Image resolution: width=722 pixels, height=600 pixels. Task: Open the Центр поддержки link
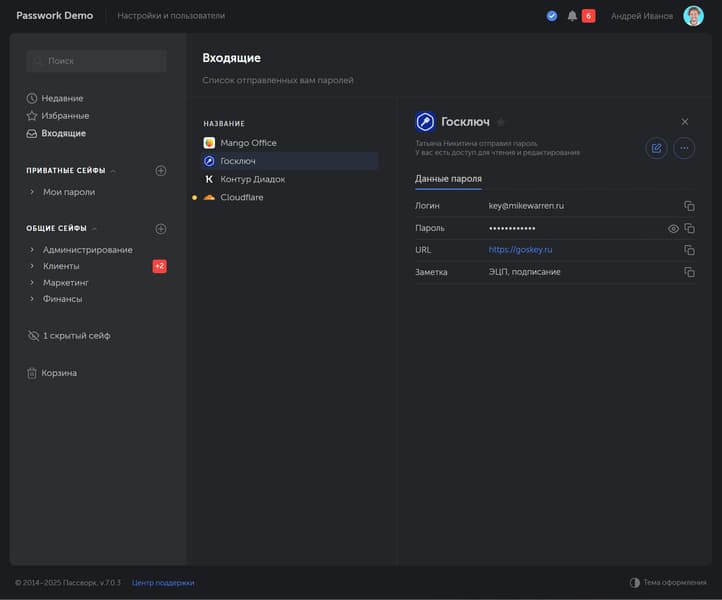[163, 582]
